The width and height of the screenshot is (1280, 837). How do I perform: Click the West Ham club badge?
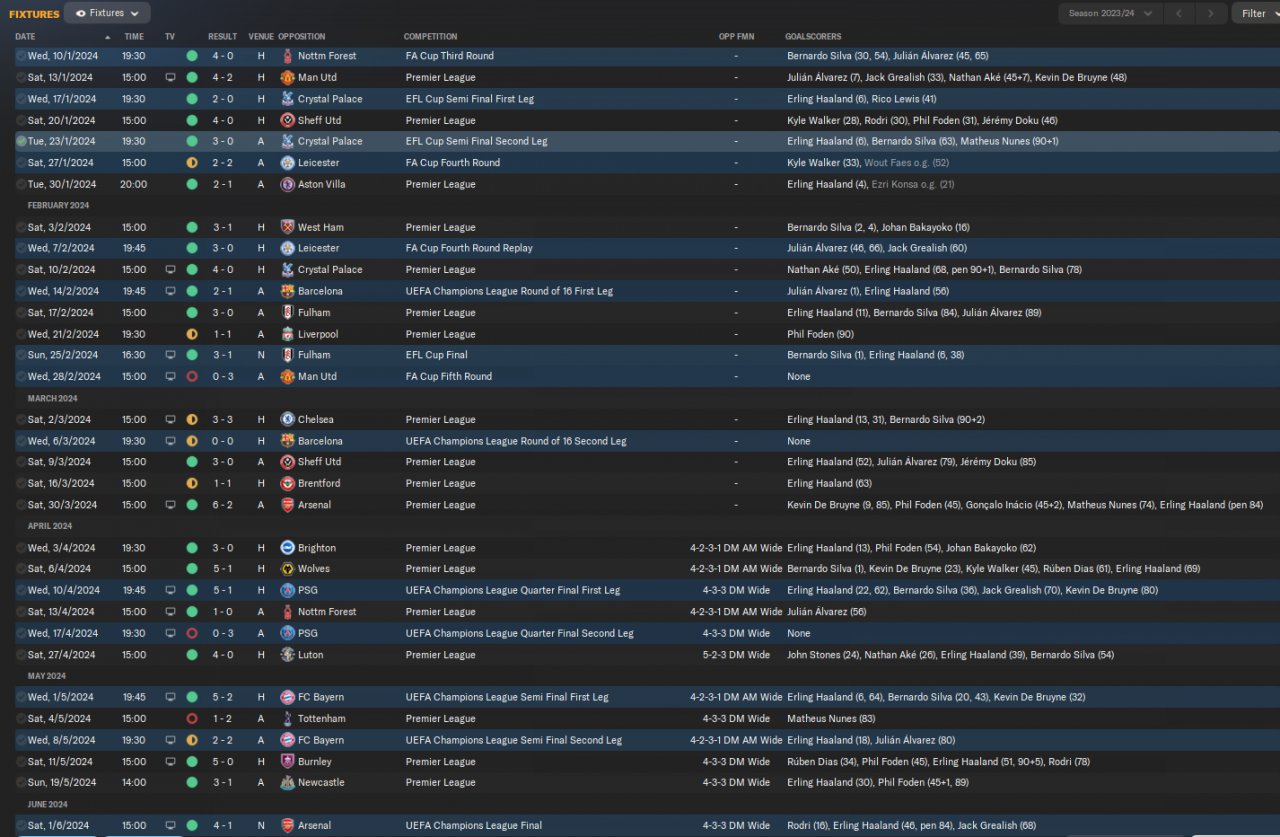pos(288,227)
